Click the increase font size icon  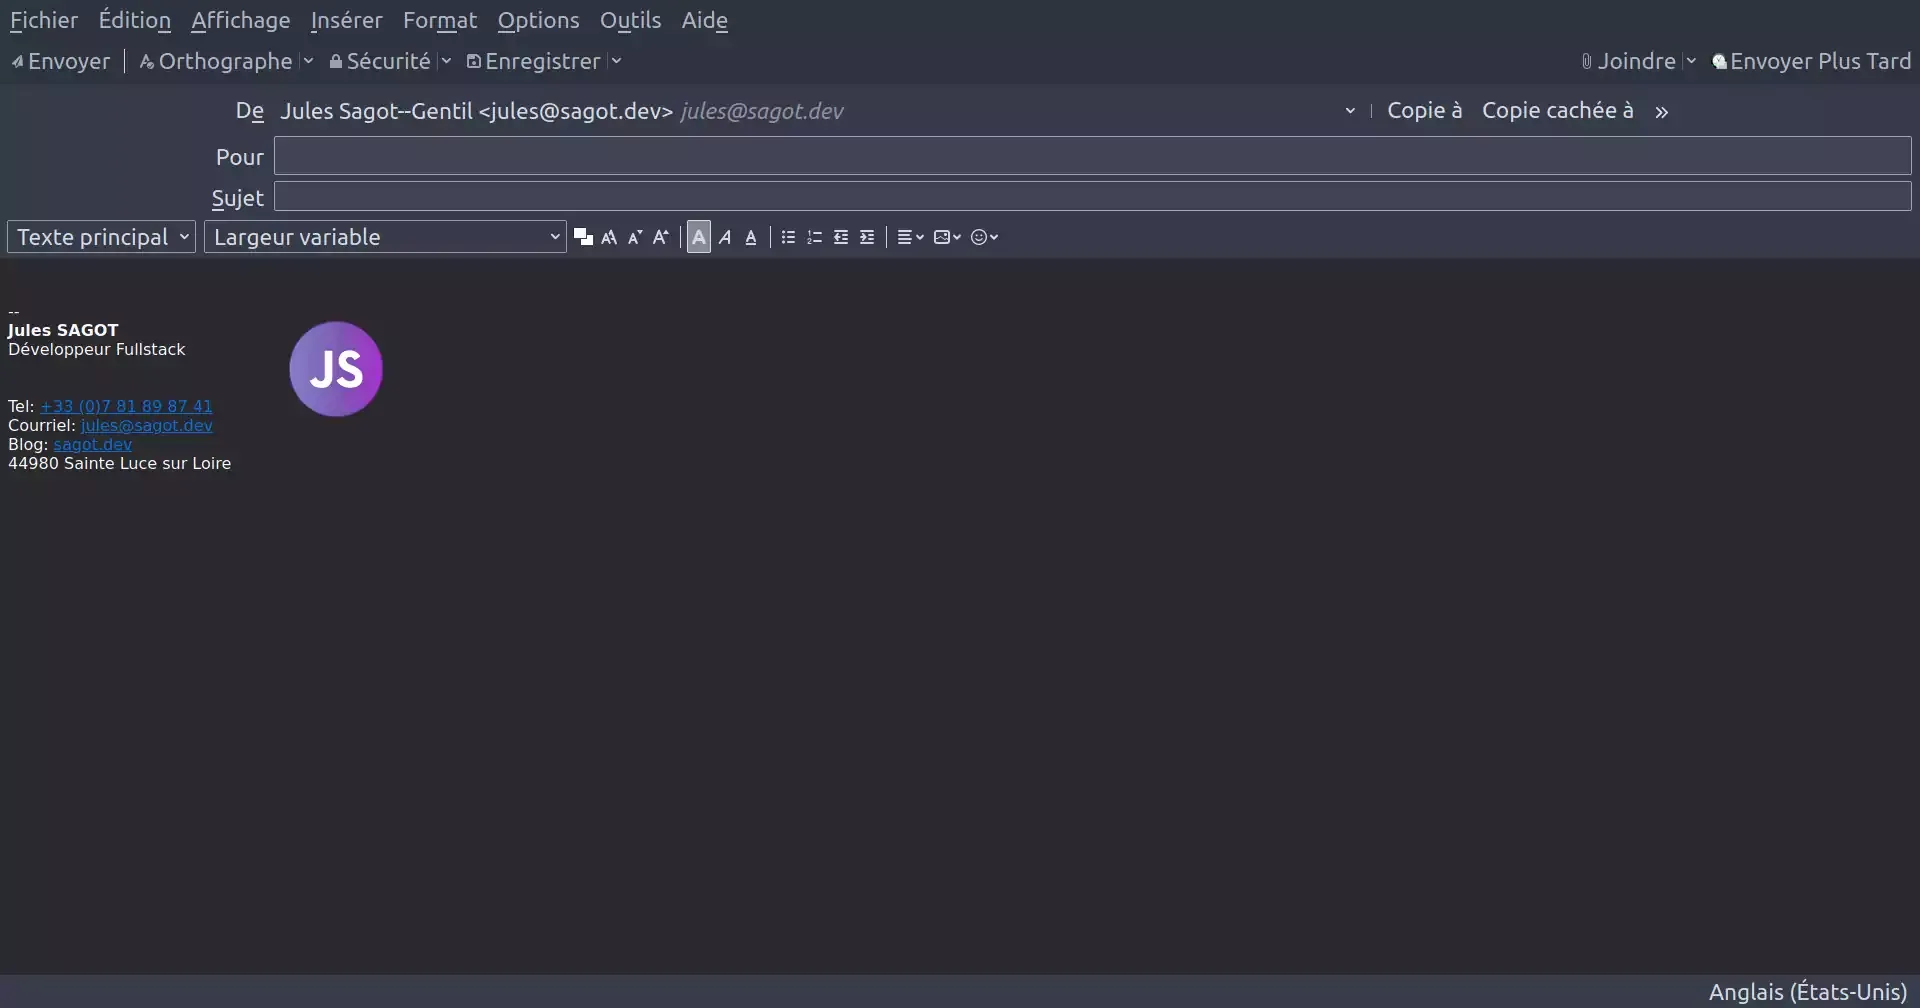pyautogui.click(x=661, y=238)
